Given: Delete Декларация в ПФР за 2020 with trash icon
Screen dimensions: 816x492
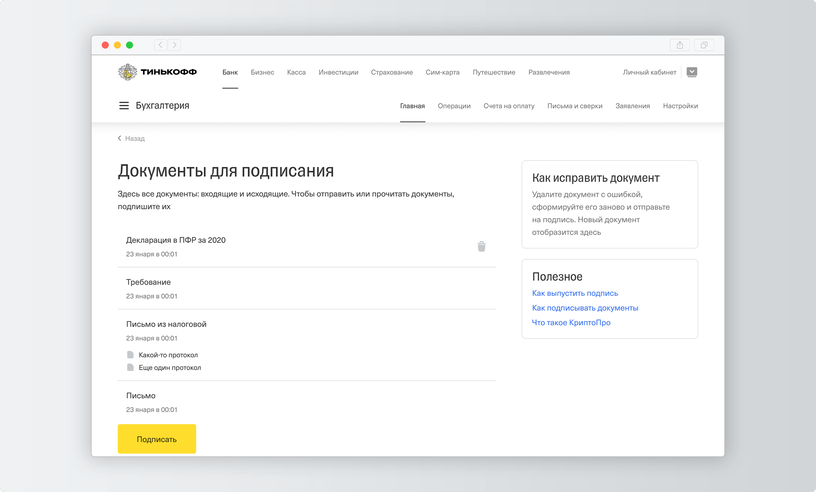Looking at the screenshot, I should (x=481, y=246).
